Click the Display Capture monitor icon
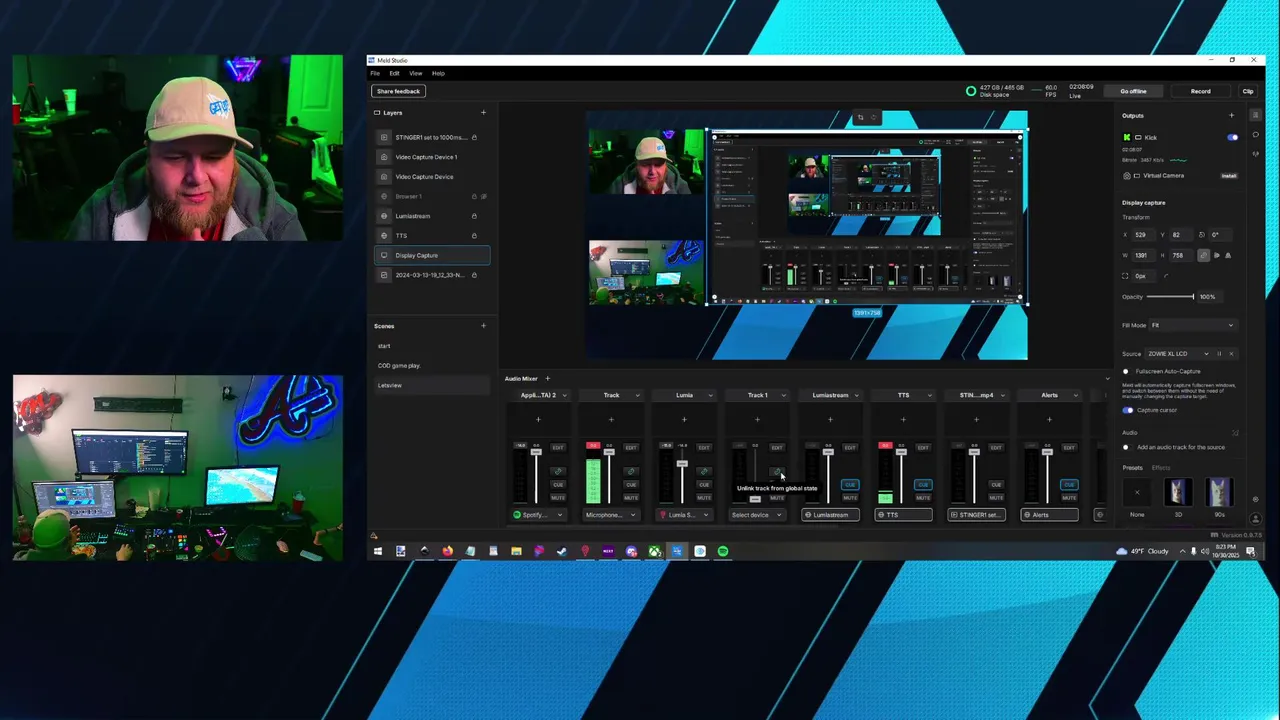The image size is (1280, 720). pyautogui.click(x=384, y=255)
